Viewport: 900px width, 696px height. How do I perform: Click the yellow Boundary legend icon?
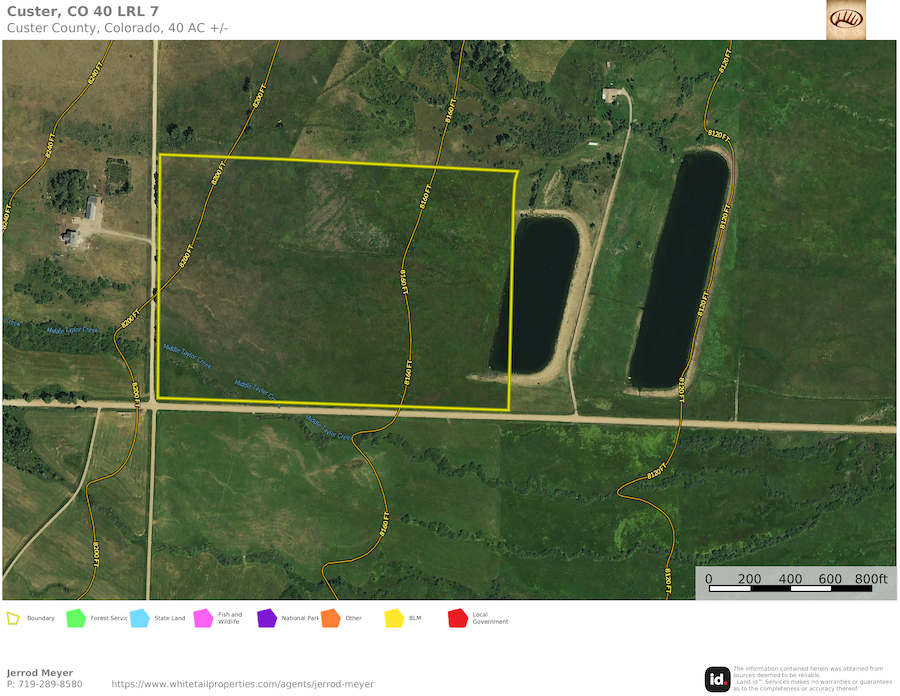(13, 618)
